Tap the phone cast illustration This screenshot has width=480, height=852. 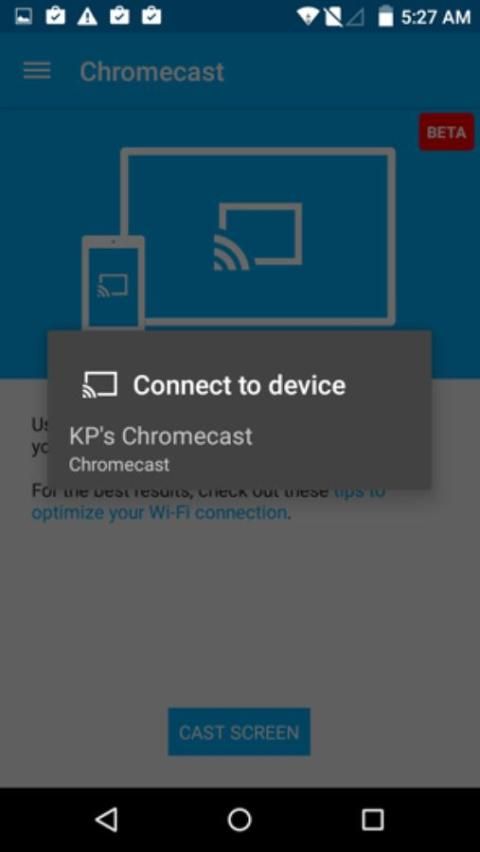[113, 283]
